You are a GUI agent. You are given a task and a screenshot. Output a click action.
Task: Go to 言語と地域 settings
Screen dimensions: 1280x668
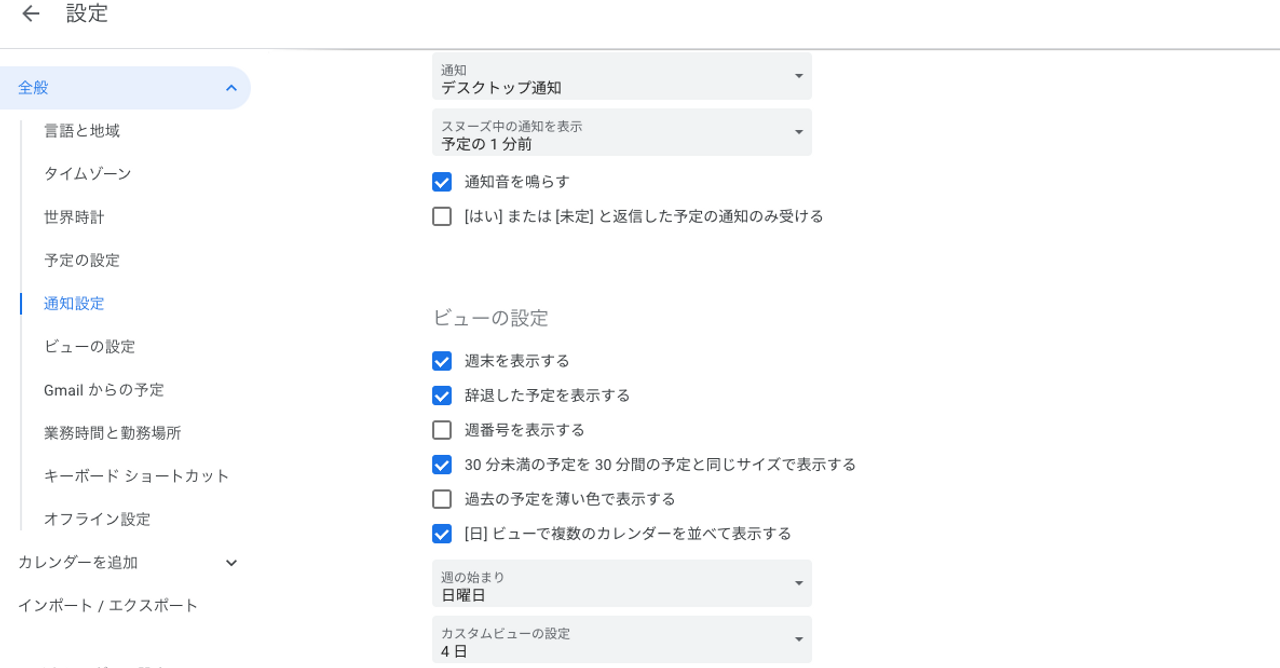click(82, 131)
